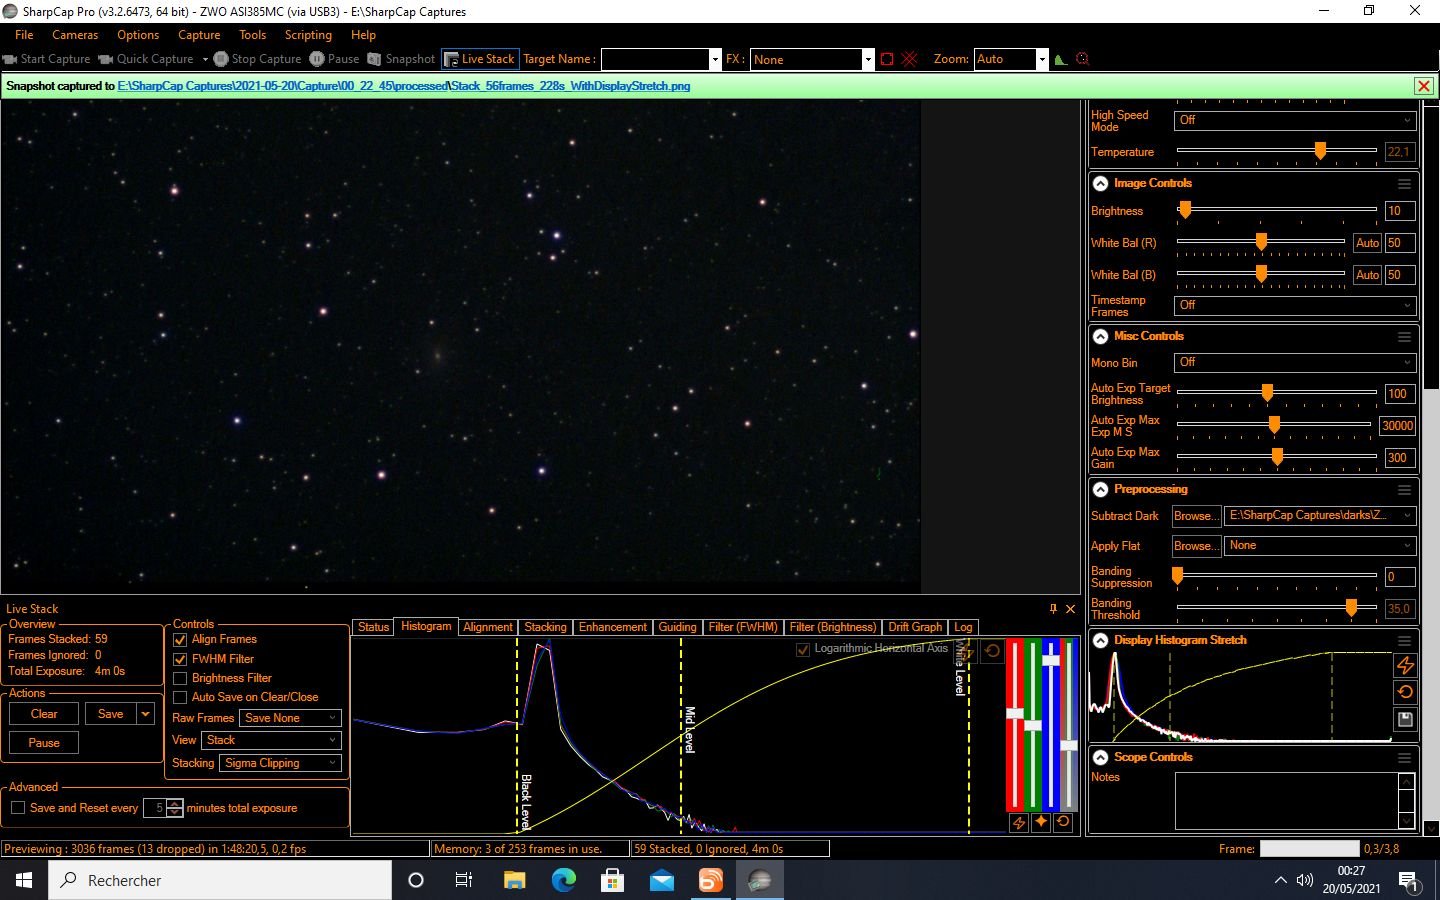
Task: Toggle Logarithmic Horizontal Axis checkbox
Action: [x=802, y=649]
